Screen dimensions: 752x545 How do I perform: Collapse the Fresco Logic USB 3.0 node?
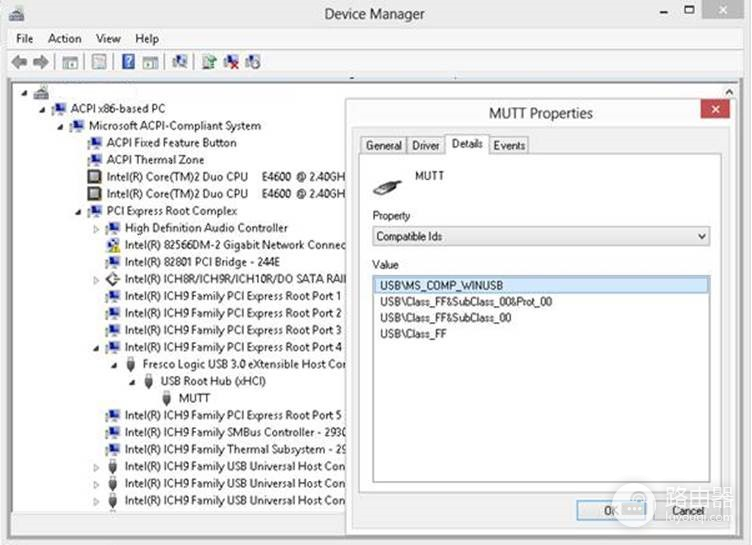[114, 365]
